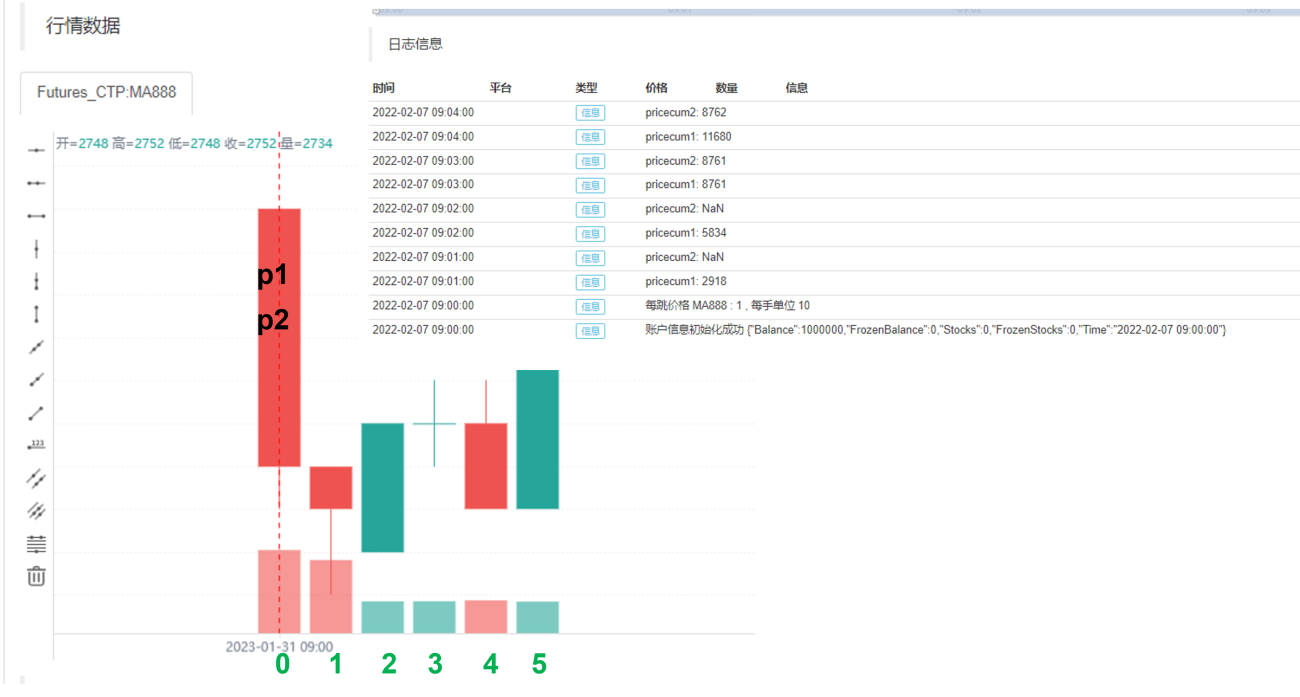The width and height of the screenshot is (1300, 697).
Task: Click the 信息 badge in pricecum1: 5834 row
Action: click(590, 233)
